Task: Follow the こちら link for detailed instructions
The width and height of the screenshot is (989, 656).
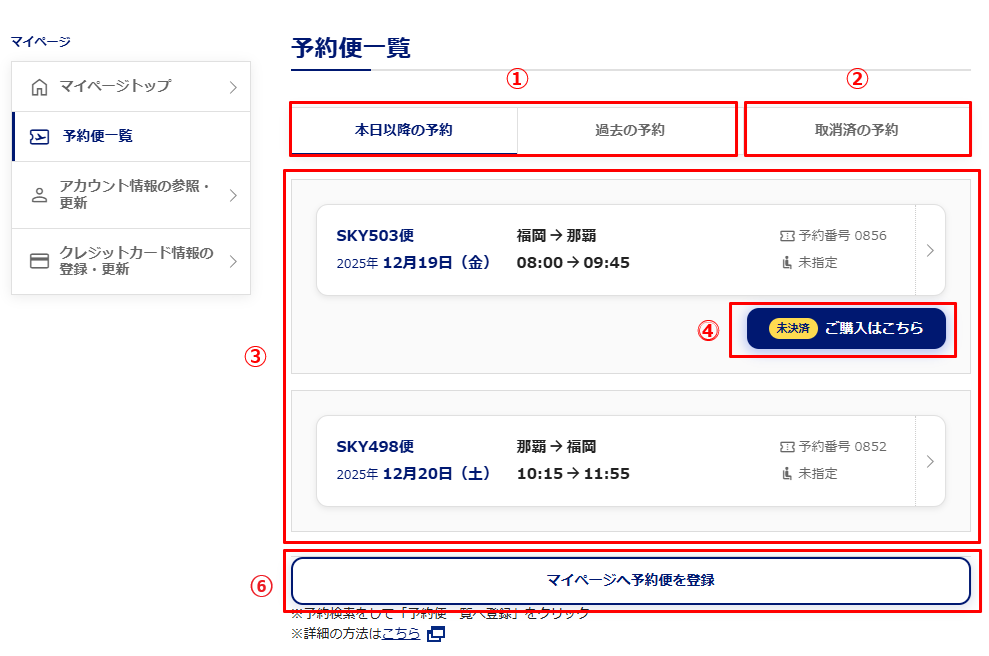Action: (x=401, y=634)
